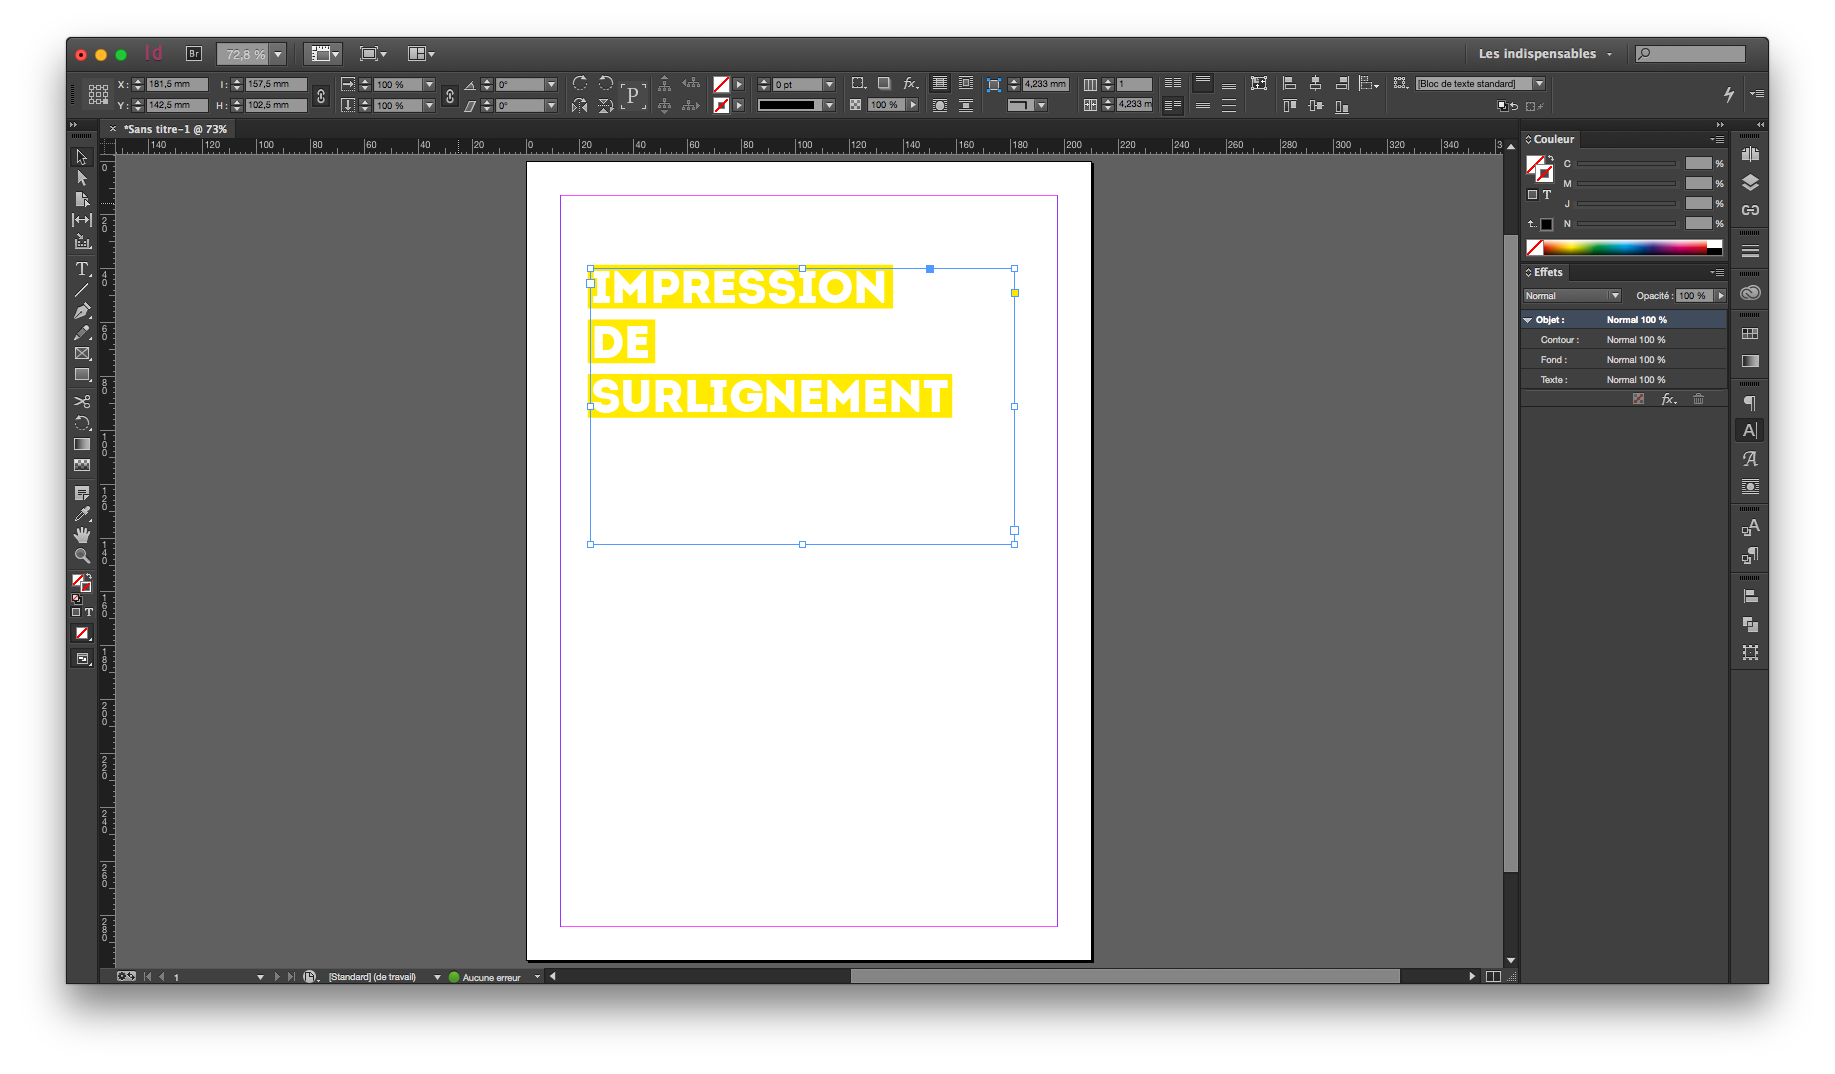Pick the Scissors tool
Screen dimensions: 1835x1074
[x=82, y=401]
